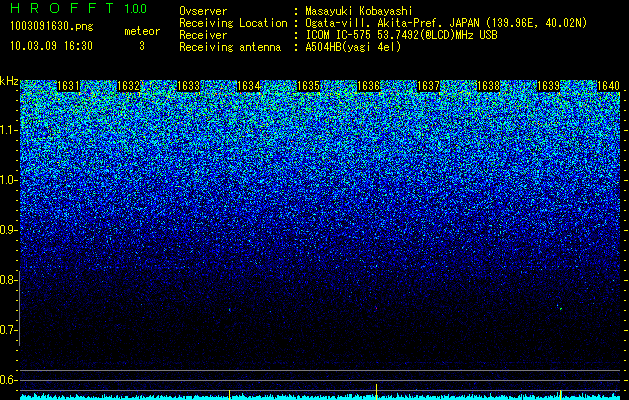Select the 0.6 frequency axis label
This screenshot has width=629, height=400.
(8, 380)
